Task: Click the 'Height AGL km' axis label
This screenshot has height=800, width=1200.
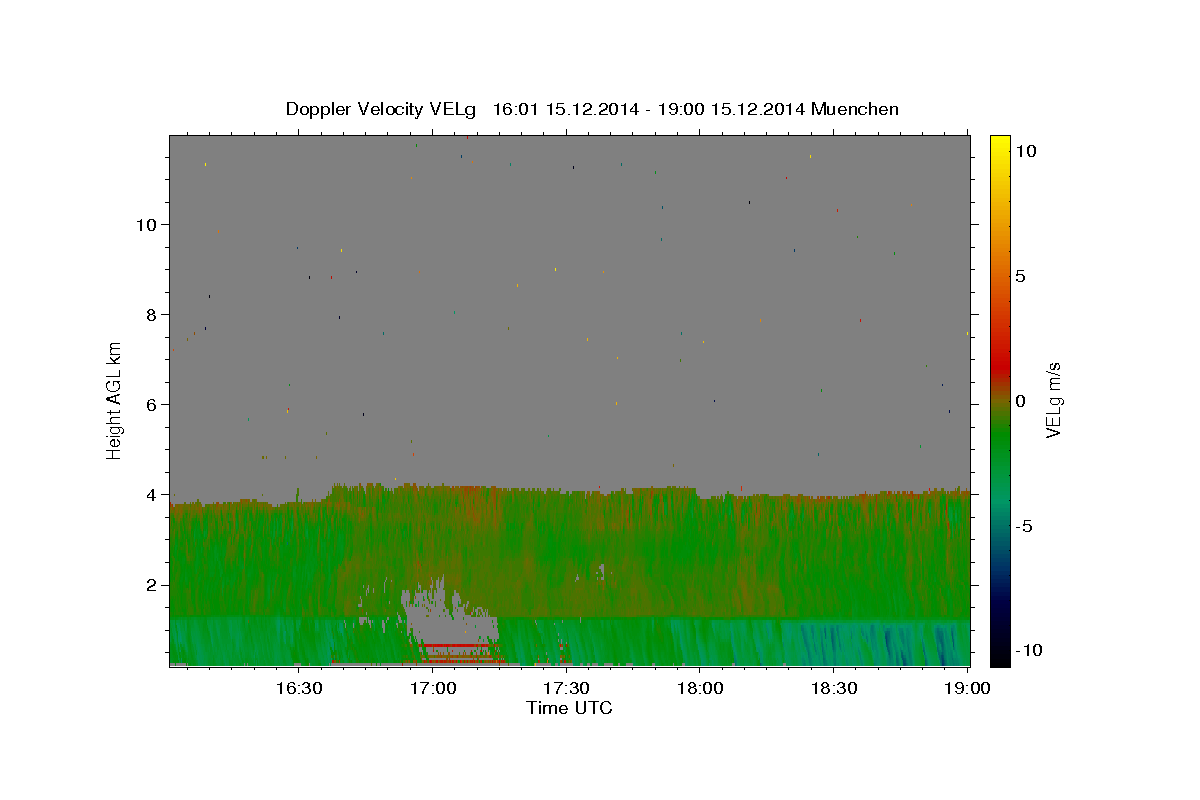Action: pyautogui.click(x=115, y=400)
